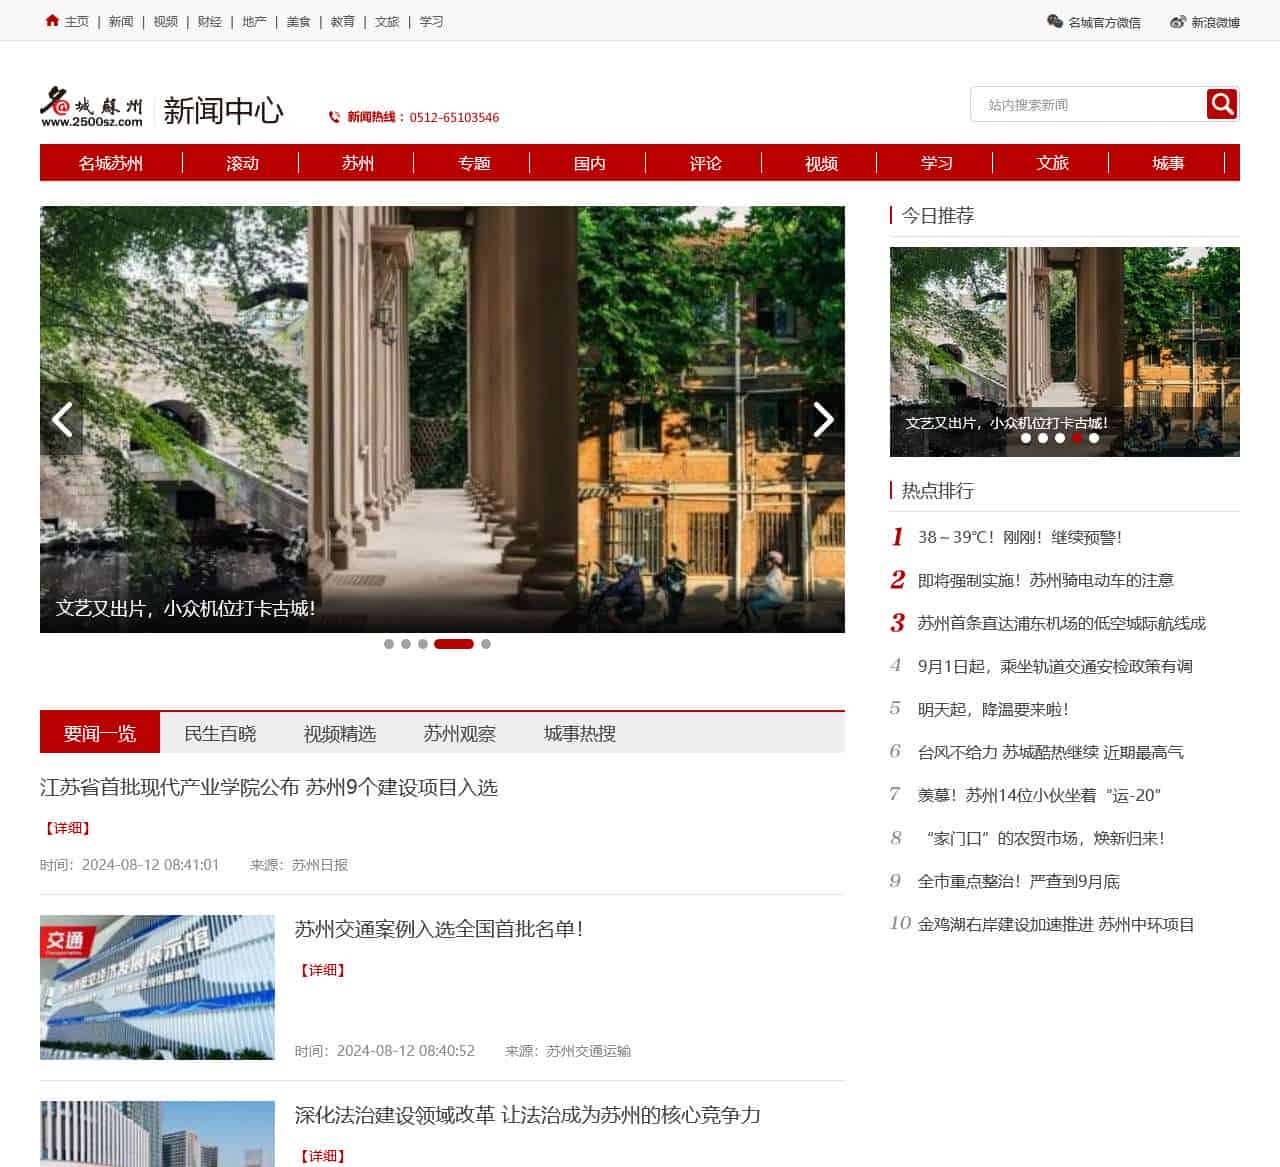Open hot item 9月1日起，乘坐轨道交通安检
1280x1167 pixels.
pyautogui.click(x=1055, y=666)
